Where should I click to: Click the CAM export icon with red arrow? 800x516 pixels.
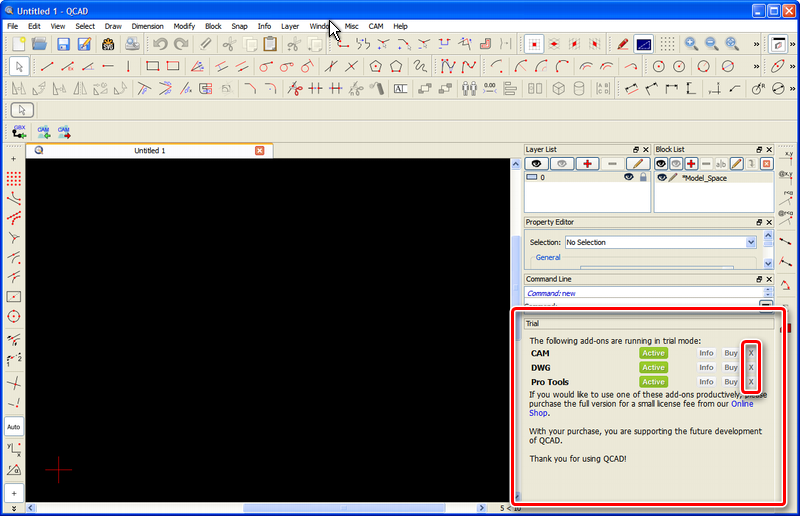[64, 132]
